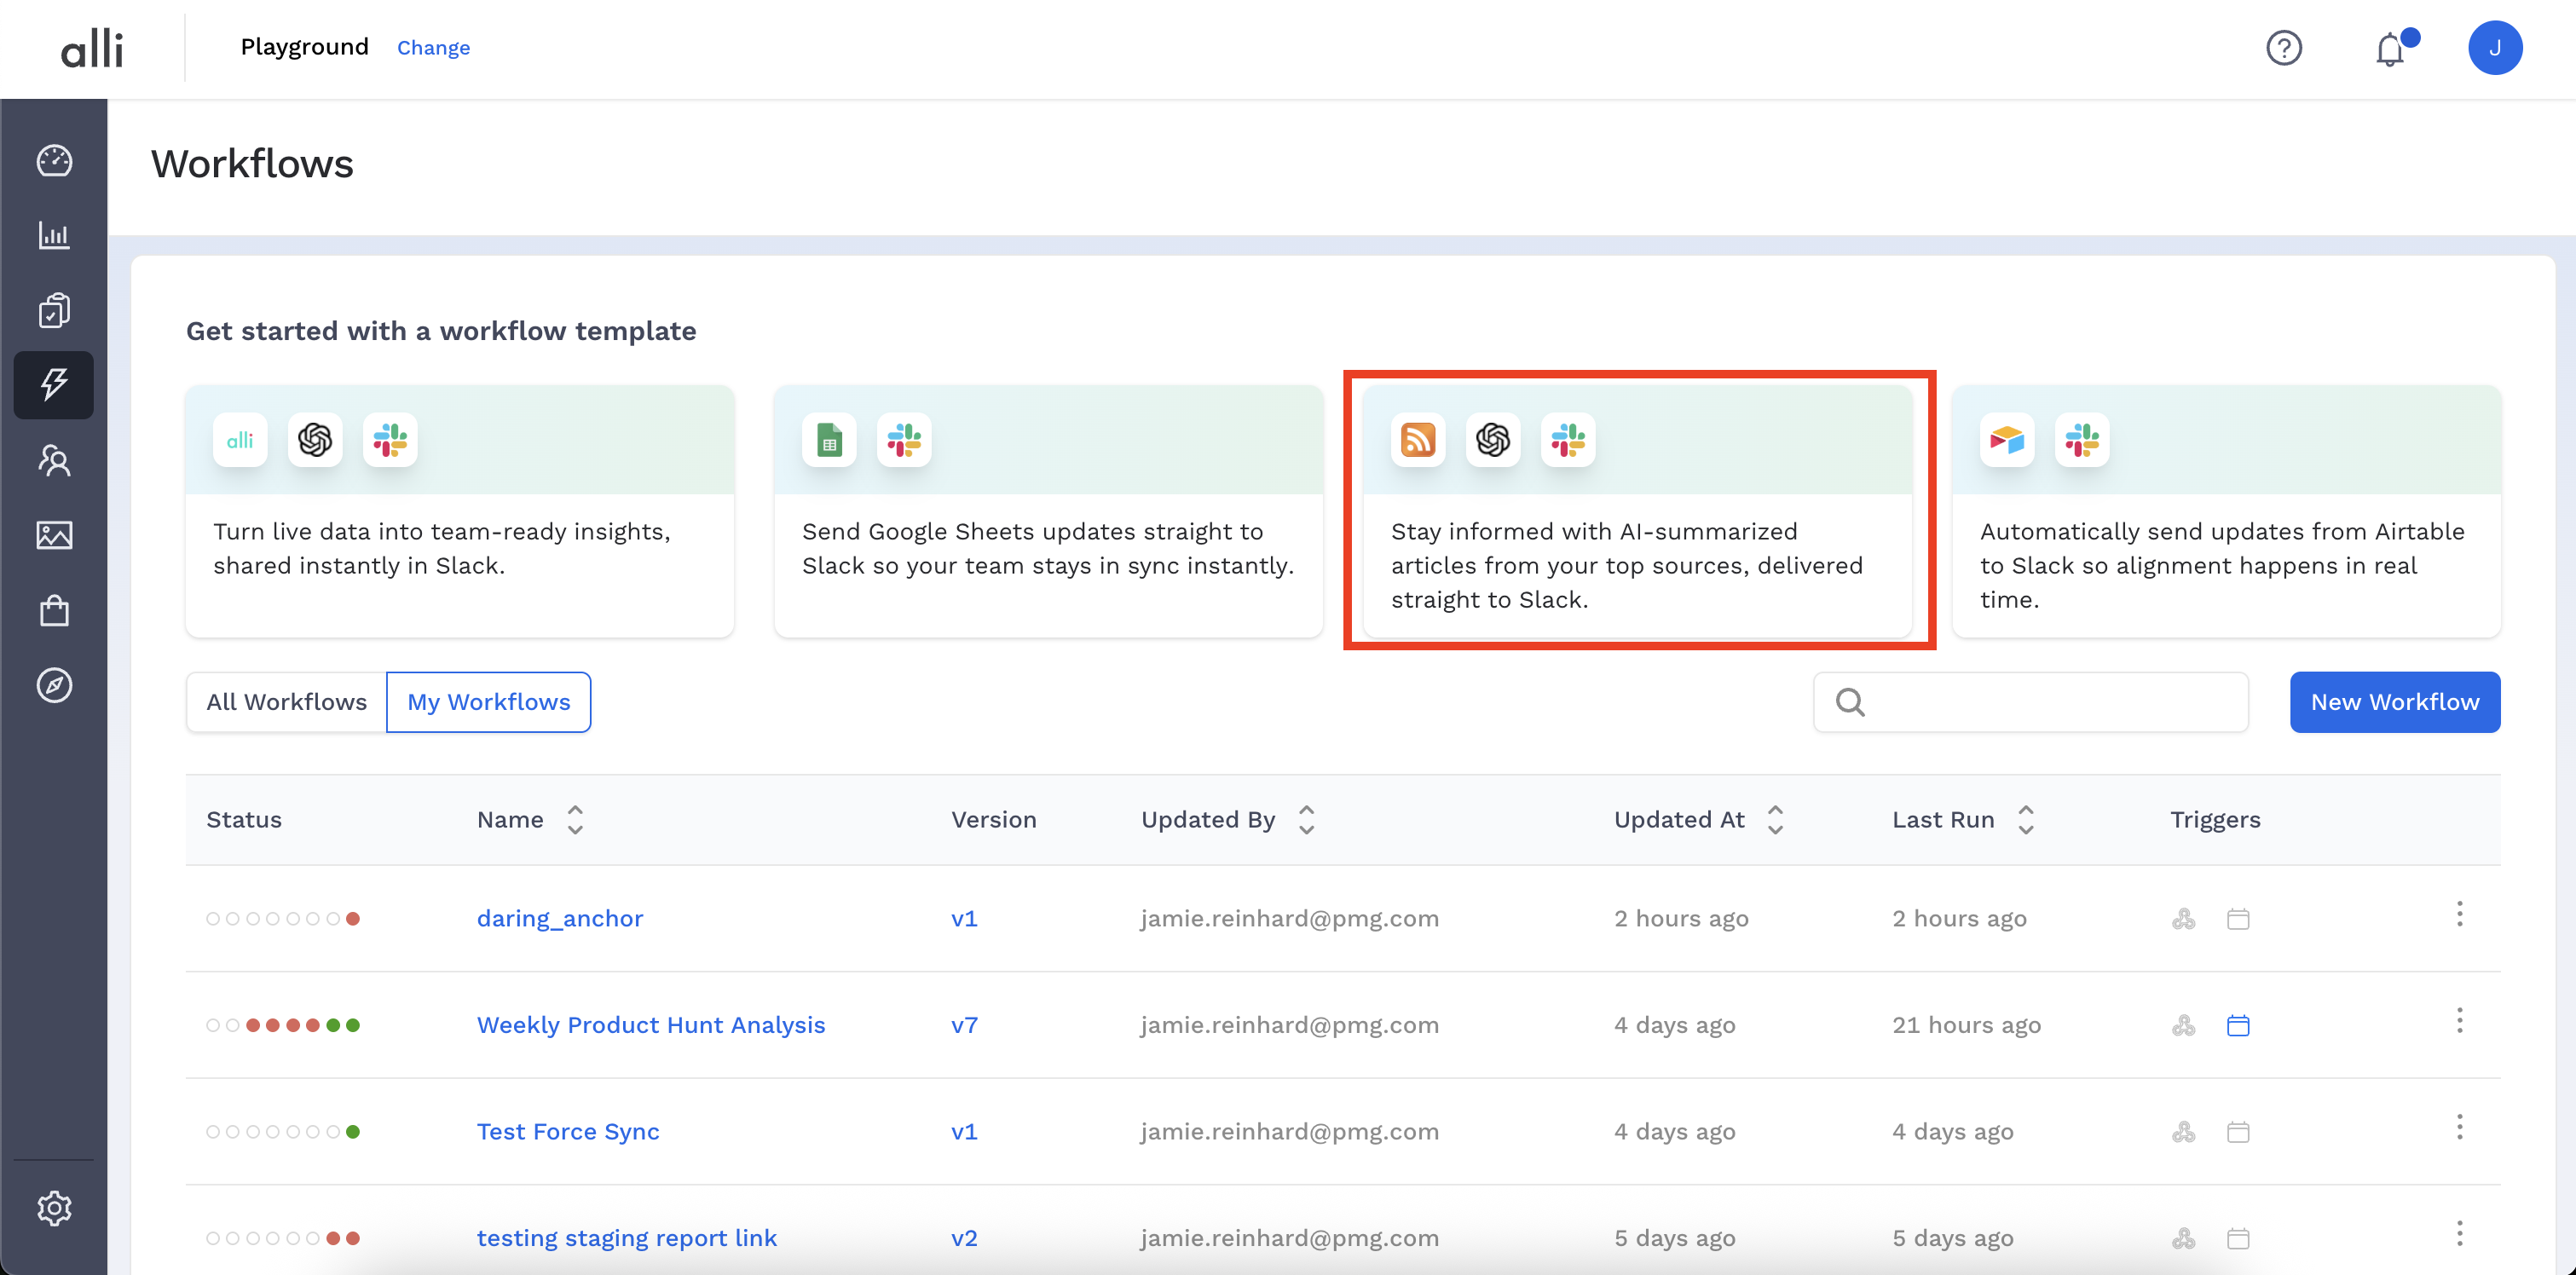
Task: Toggle webhook trigger icon for daring_anchor
Action: point(2183,918)
